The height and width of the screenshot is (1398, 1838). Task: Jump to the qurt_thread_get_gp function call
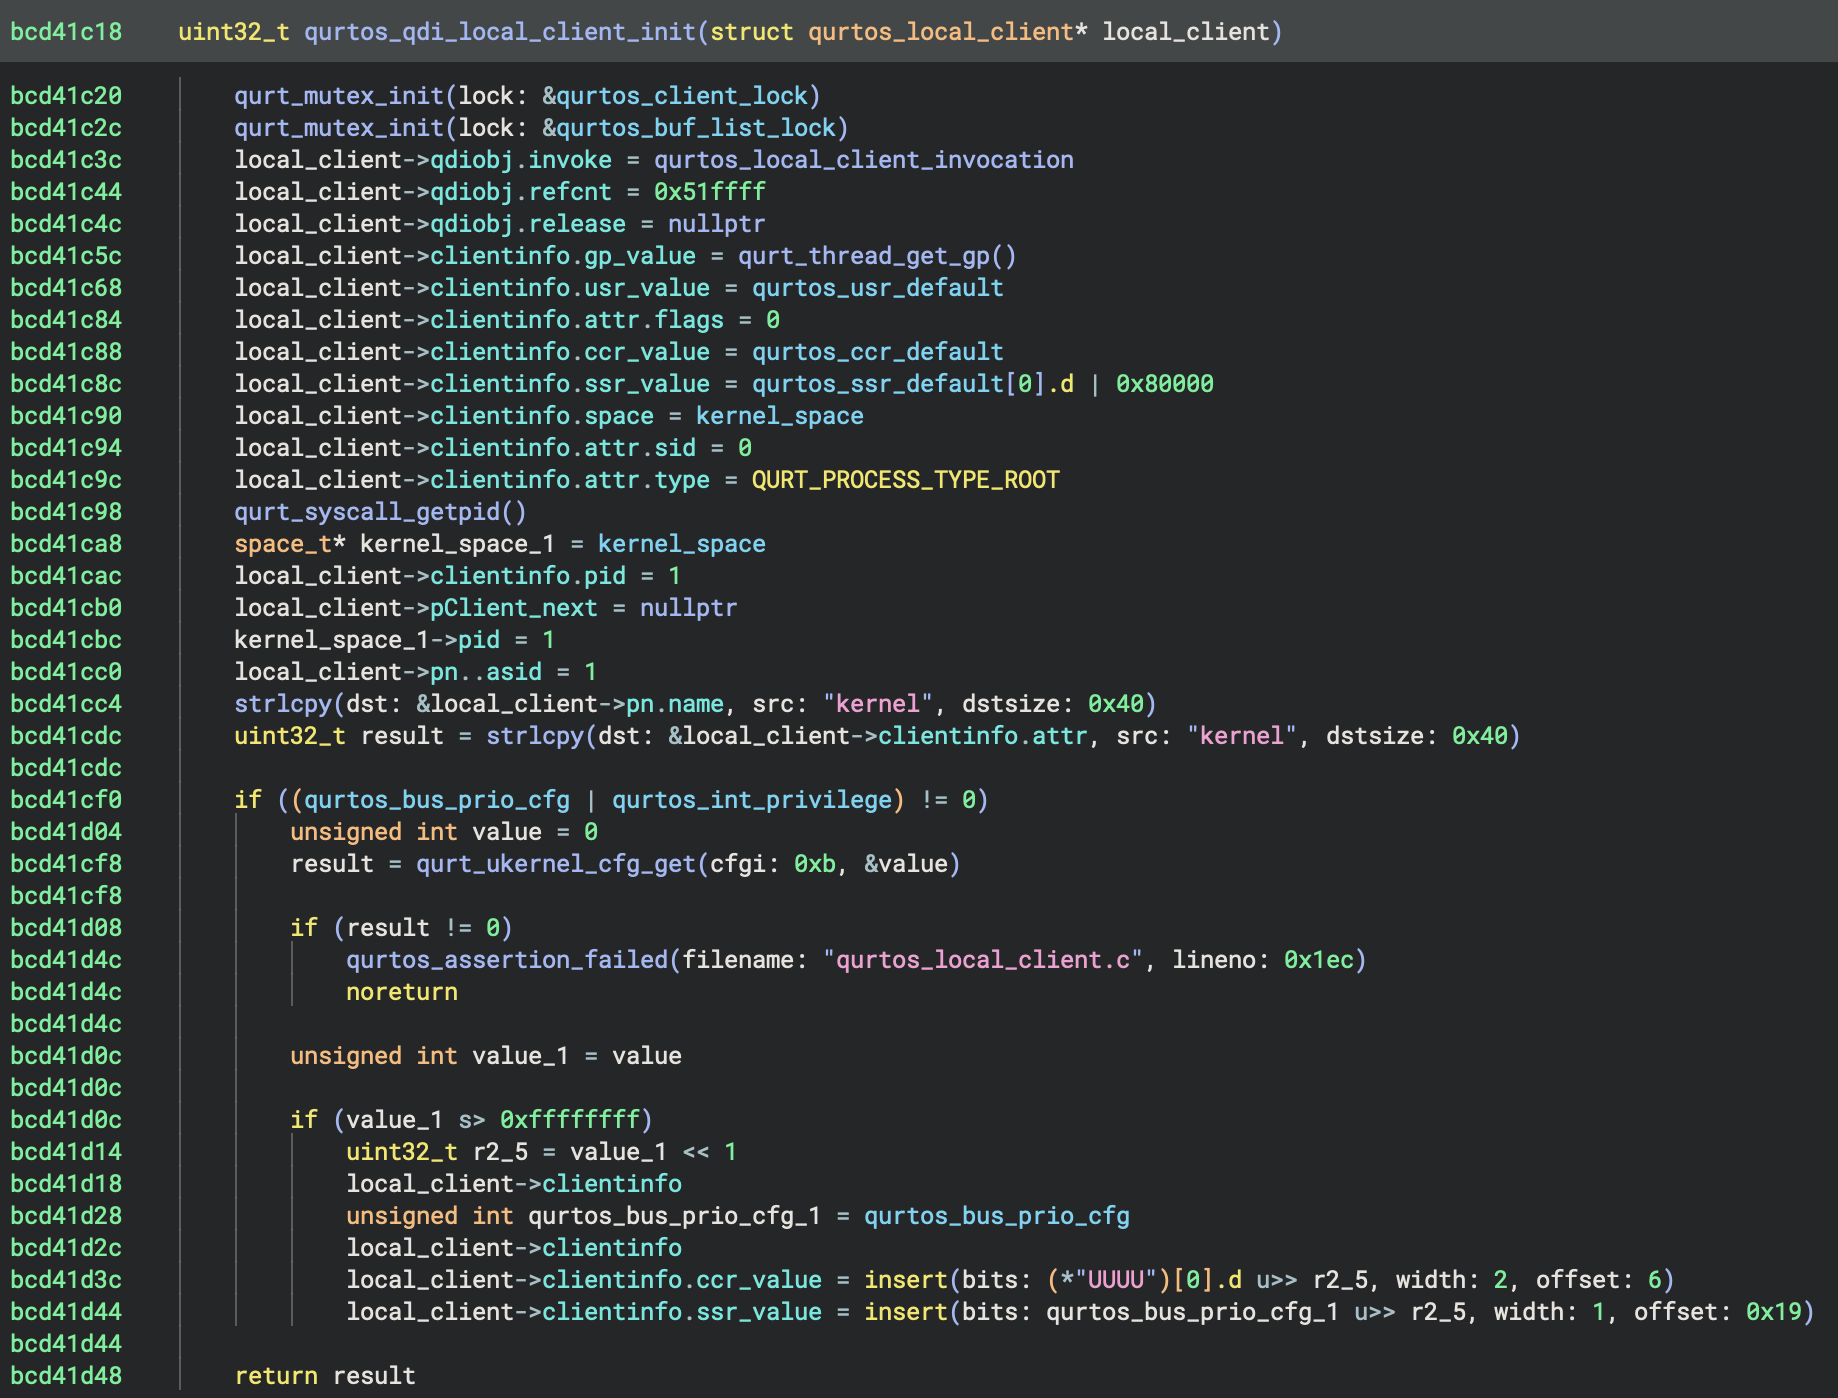tap(869, 256)
